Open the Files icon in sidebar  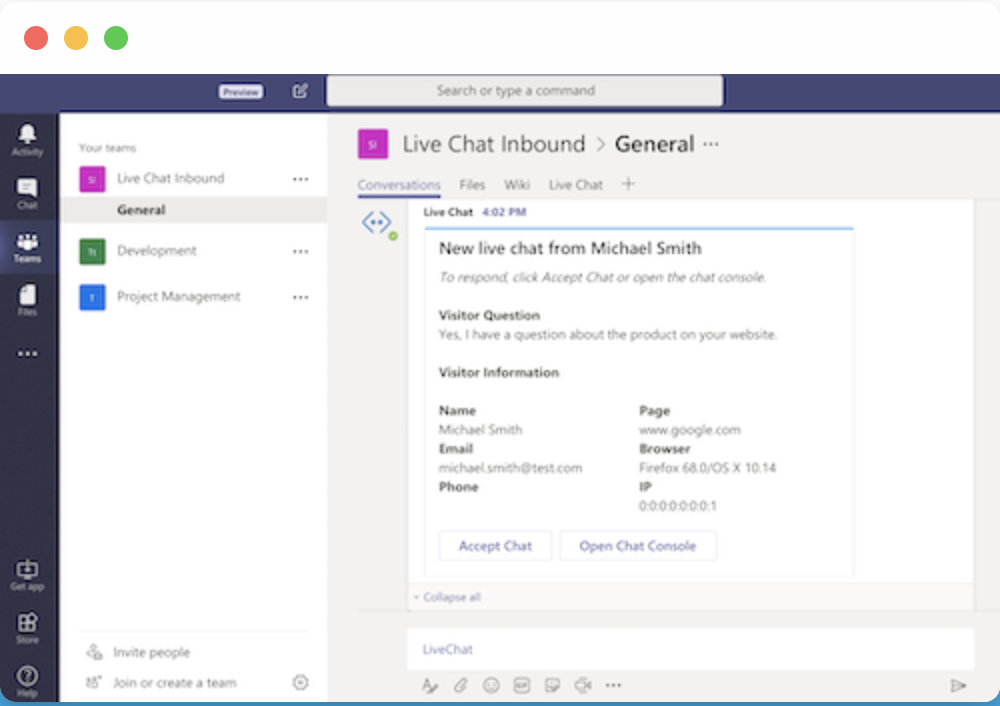pyautogui.click(x=27, y=295)
